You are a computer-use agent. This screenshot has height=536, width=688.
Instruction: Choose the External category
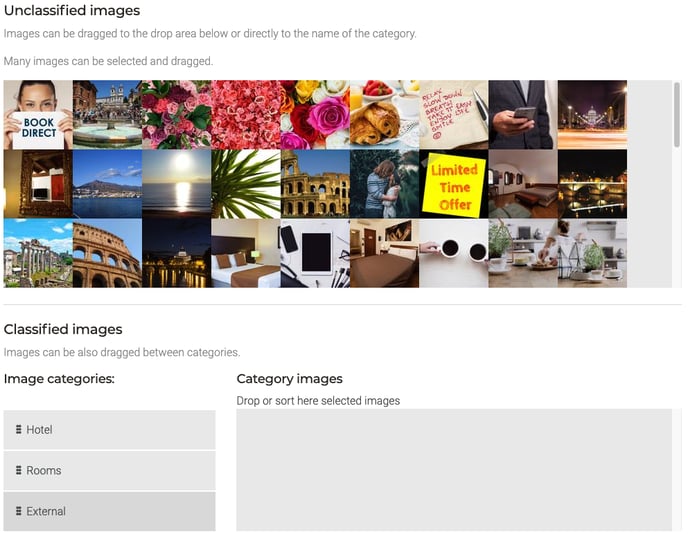110,512
